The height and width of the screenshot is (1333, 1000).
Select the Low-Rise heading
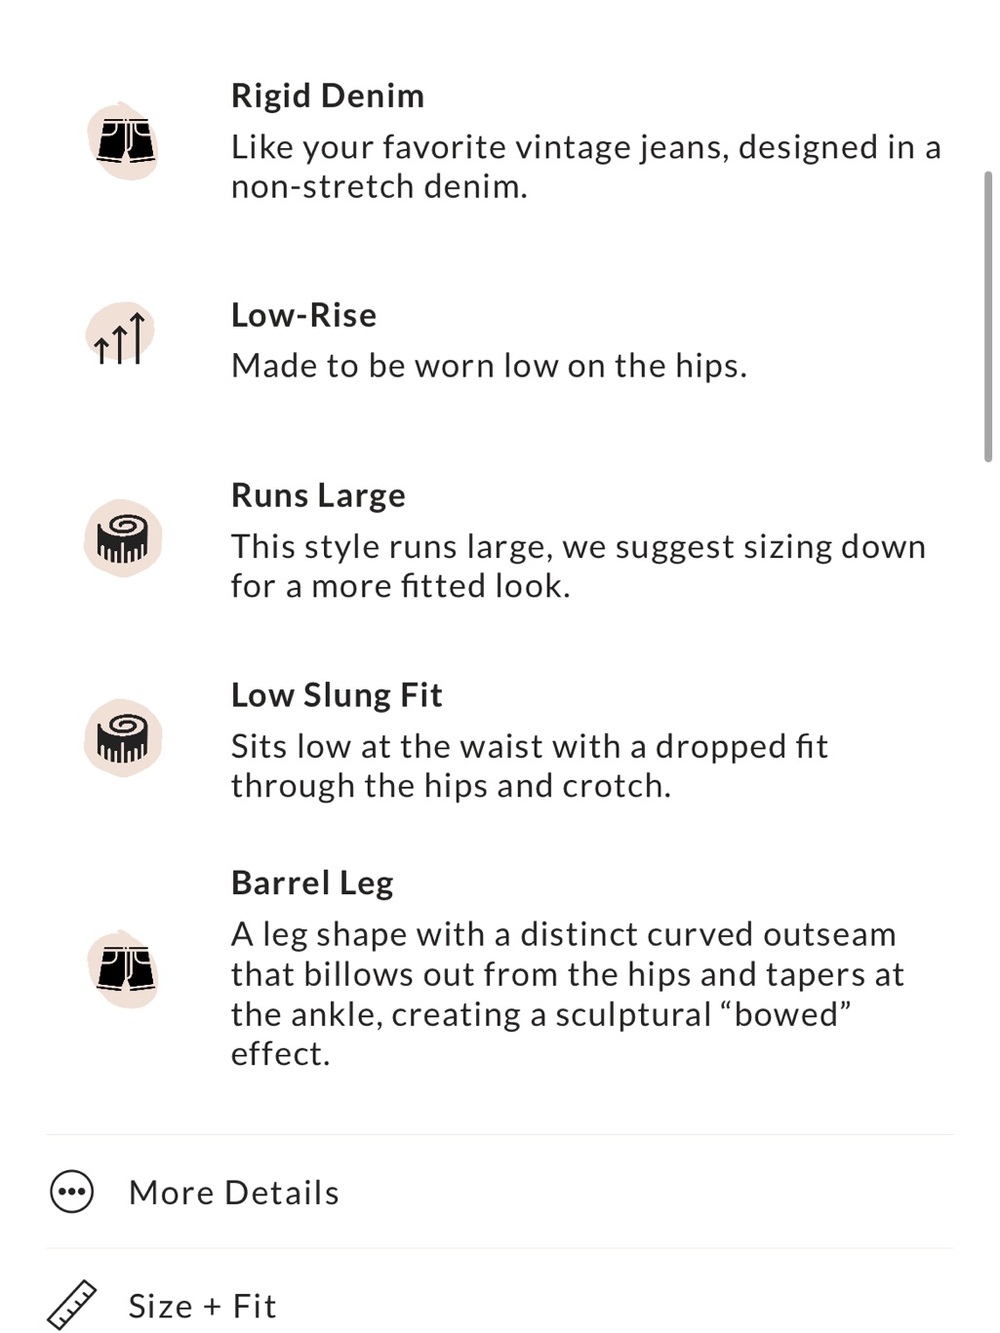(304, 315)
